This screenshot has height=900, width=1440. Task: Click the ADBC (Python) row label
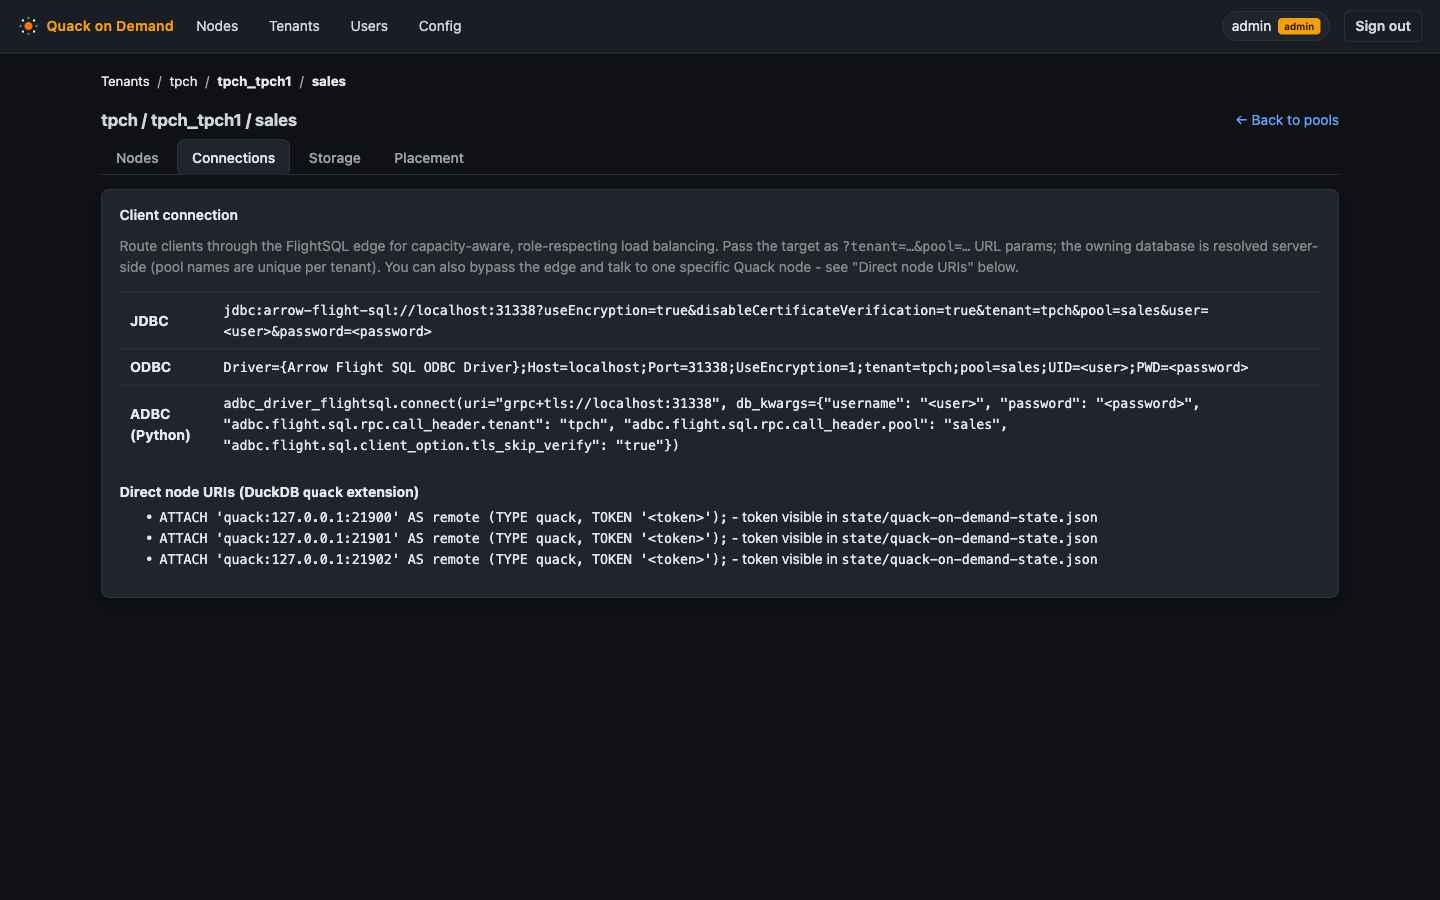(x=160, y=424)
